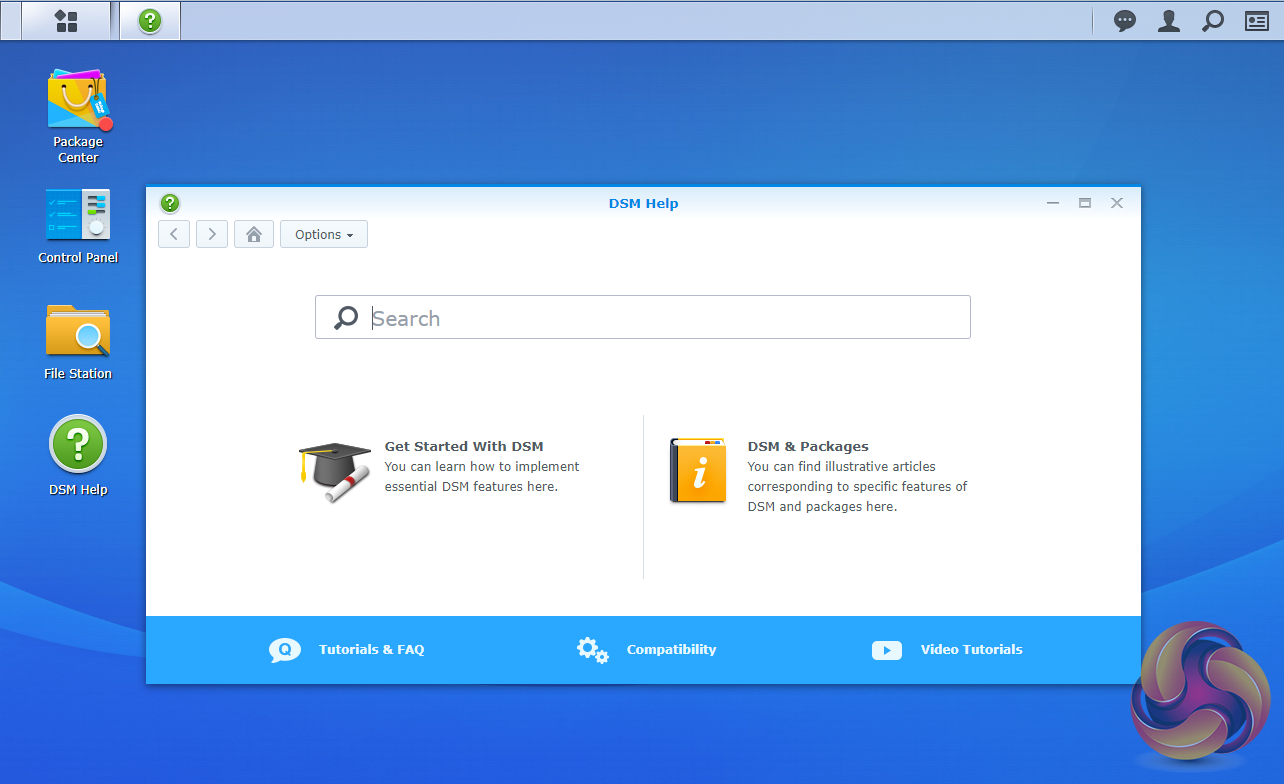Click the orange info book icon

pyautogui.click(x=698, y=471)
